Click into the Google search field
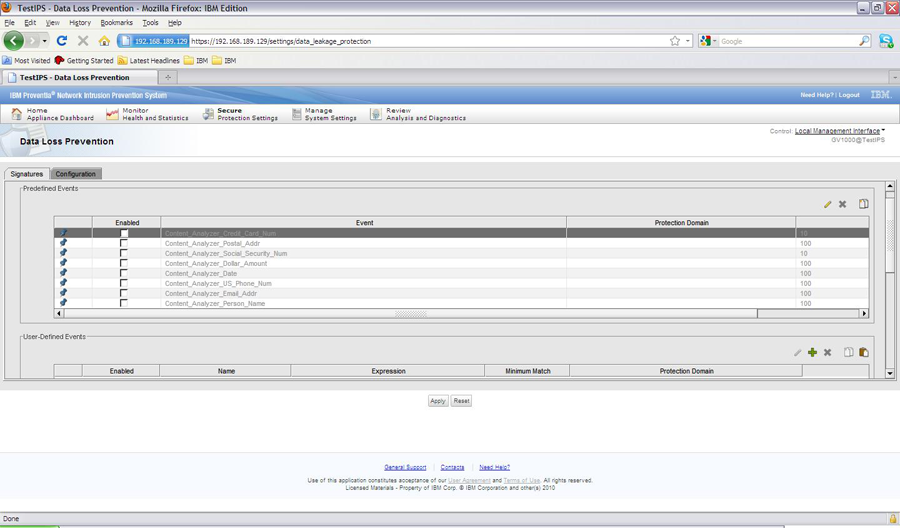 pos(788,41)
